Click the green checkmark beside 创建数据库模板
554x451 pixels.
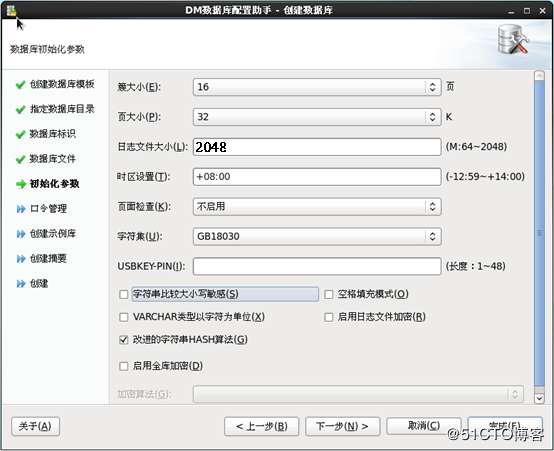pyautogui.click(x=20, y=84)
